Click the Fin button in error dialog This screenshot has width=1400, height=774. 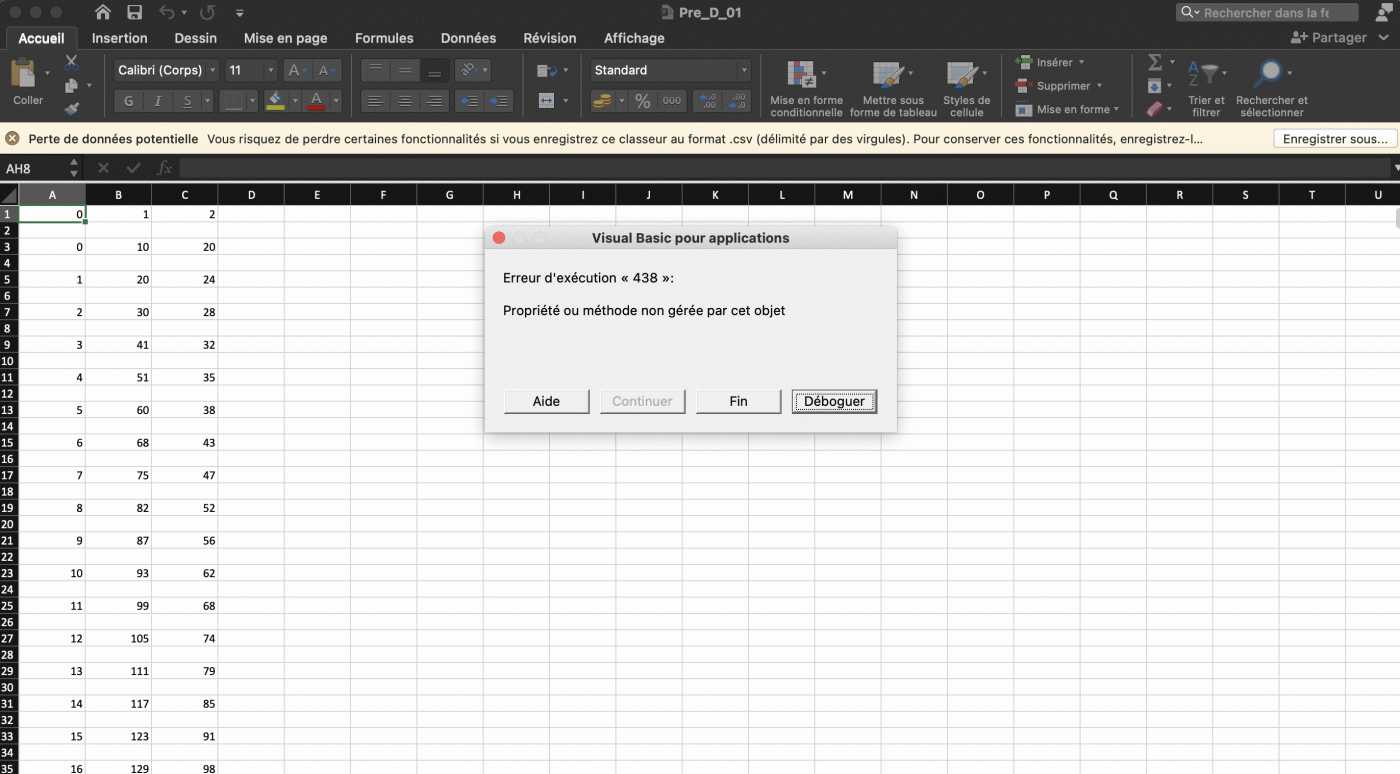[738, 401]
